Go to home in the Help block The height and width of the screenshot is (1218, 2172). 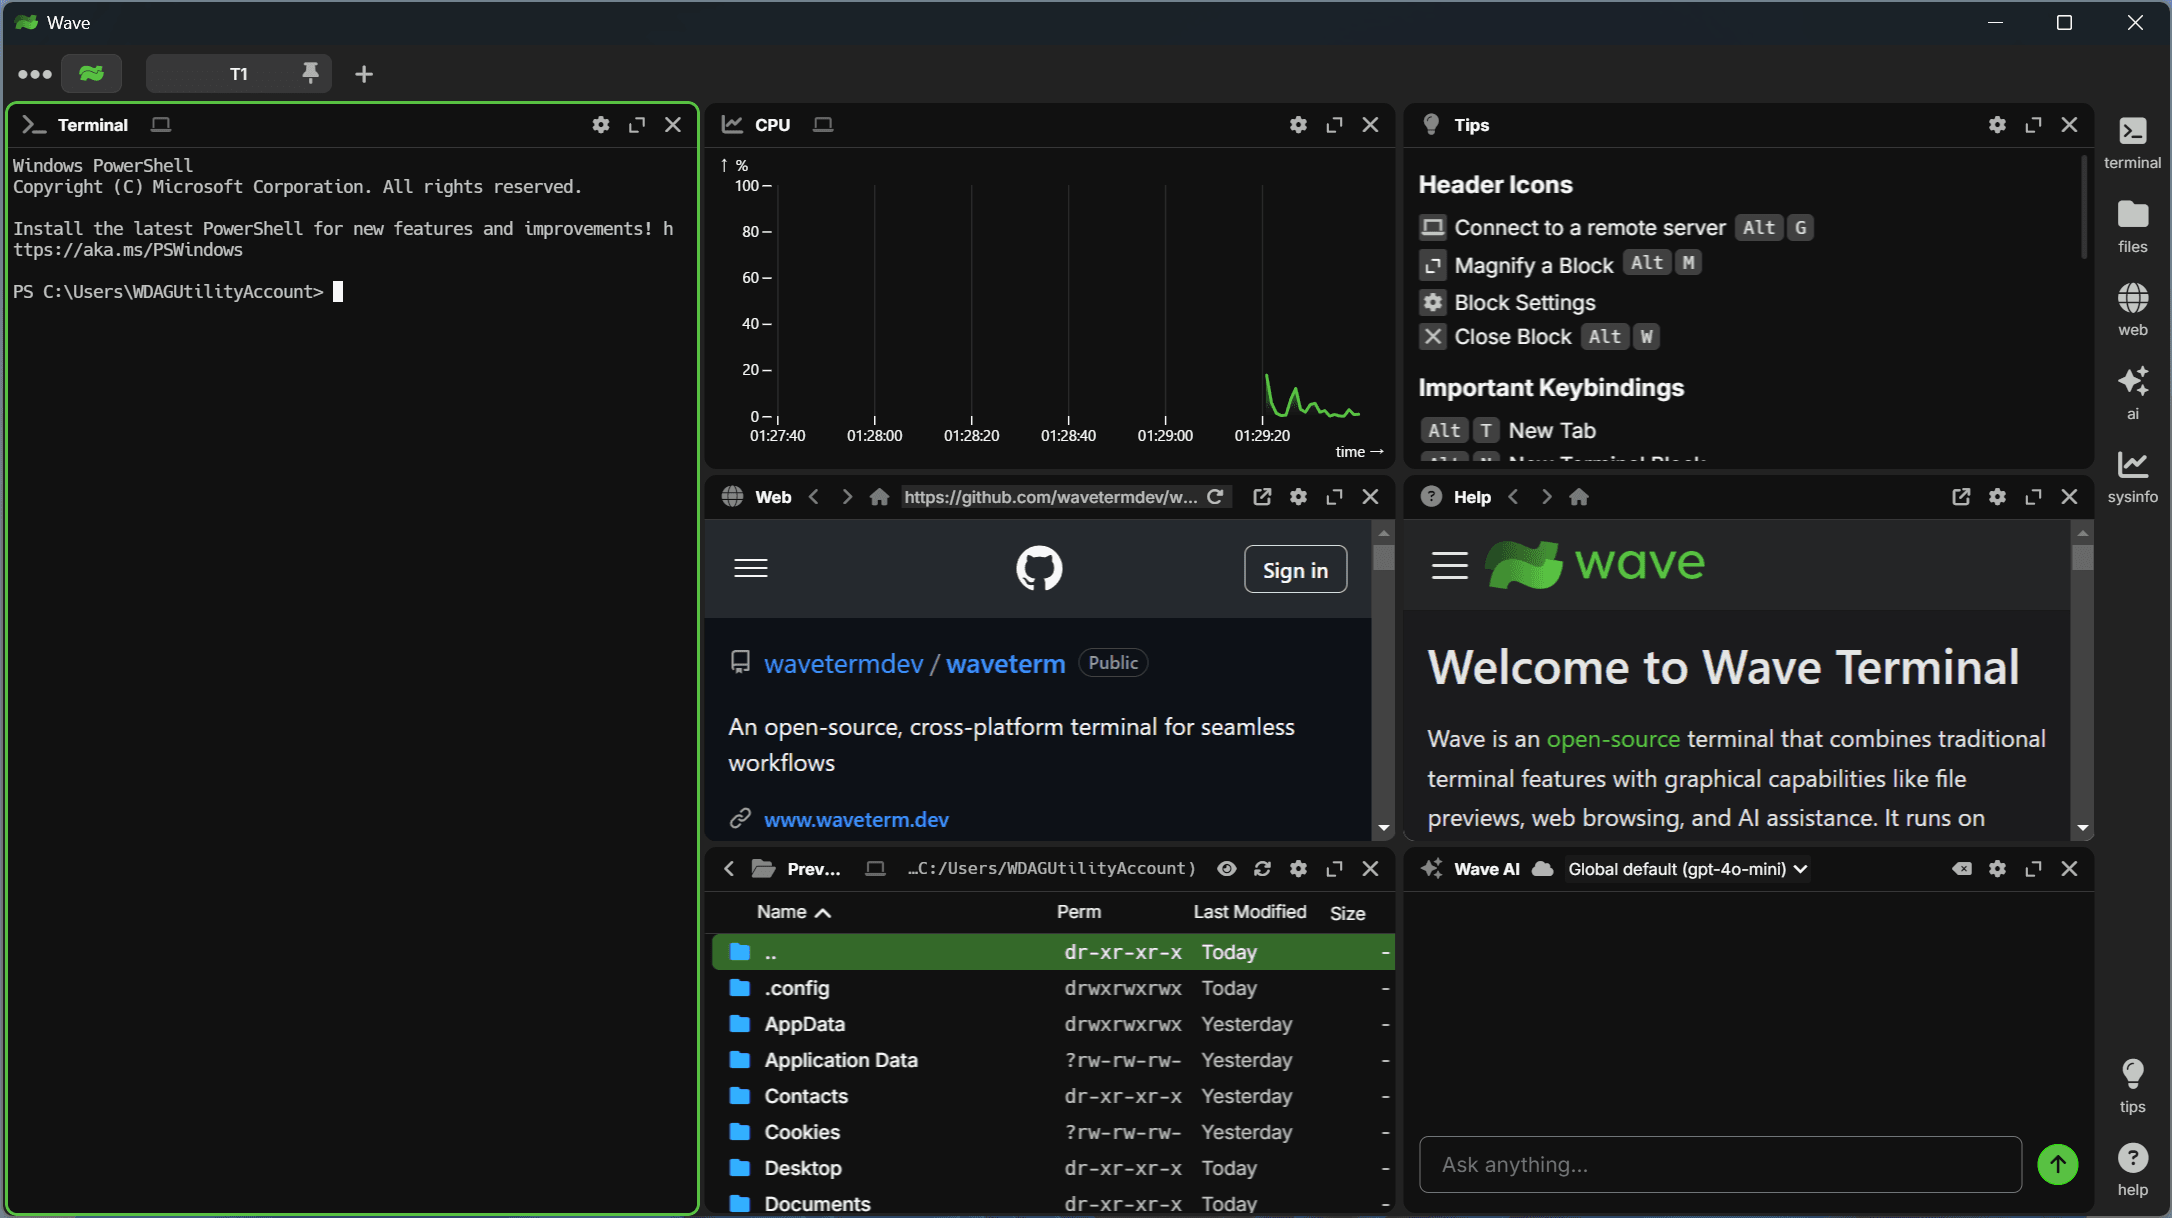pos(1579,497)
